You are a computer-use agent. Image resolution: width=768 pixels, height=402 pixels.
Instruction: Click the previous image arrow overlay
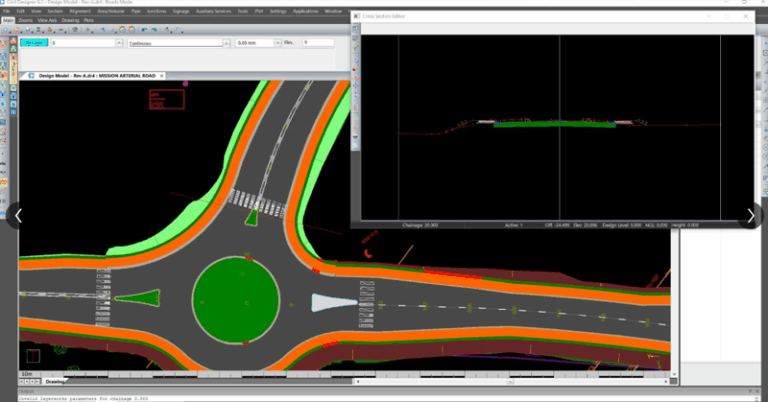(x=18, y=215)
